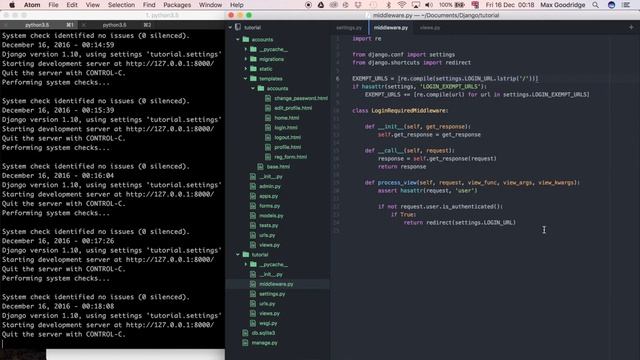Image resolution: width=640 pixels, height=360 pixels.
Task: Click file icon beside admin.py
Action: click(253, 187)
